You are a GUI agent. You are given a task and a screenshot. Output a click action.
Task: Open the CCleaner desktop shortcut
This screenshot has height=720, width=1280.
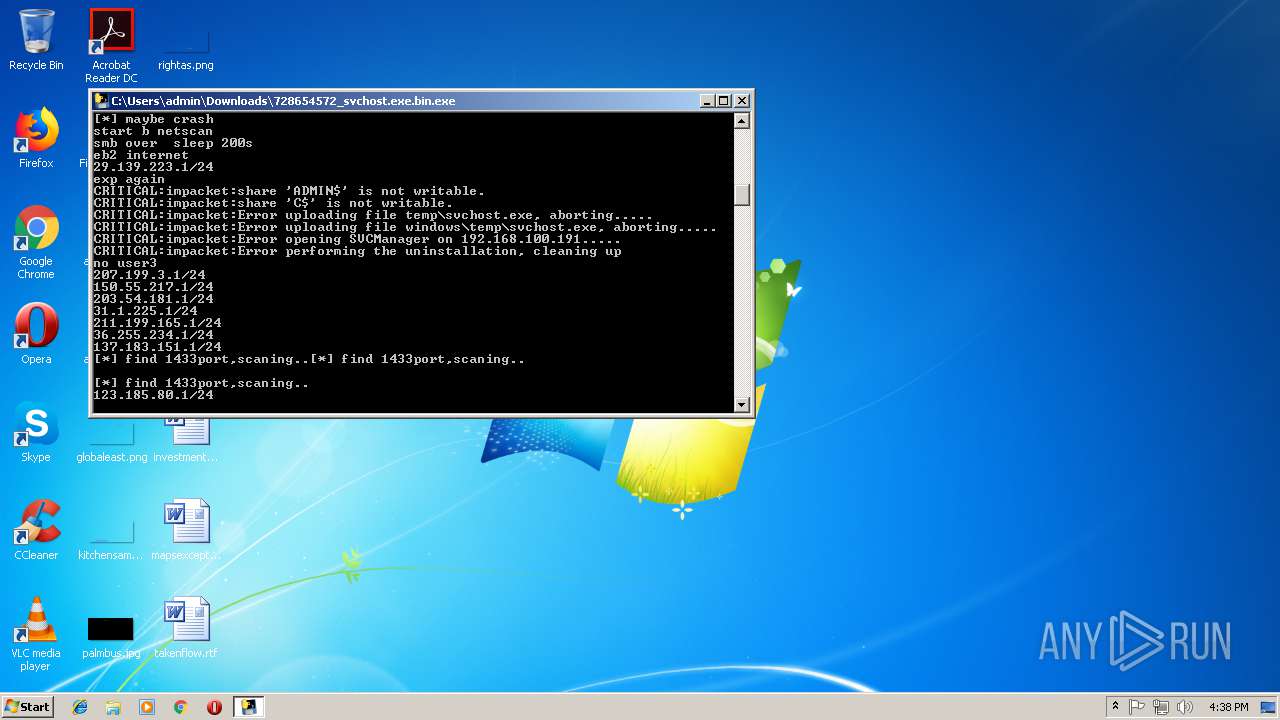[36, 530]
